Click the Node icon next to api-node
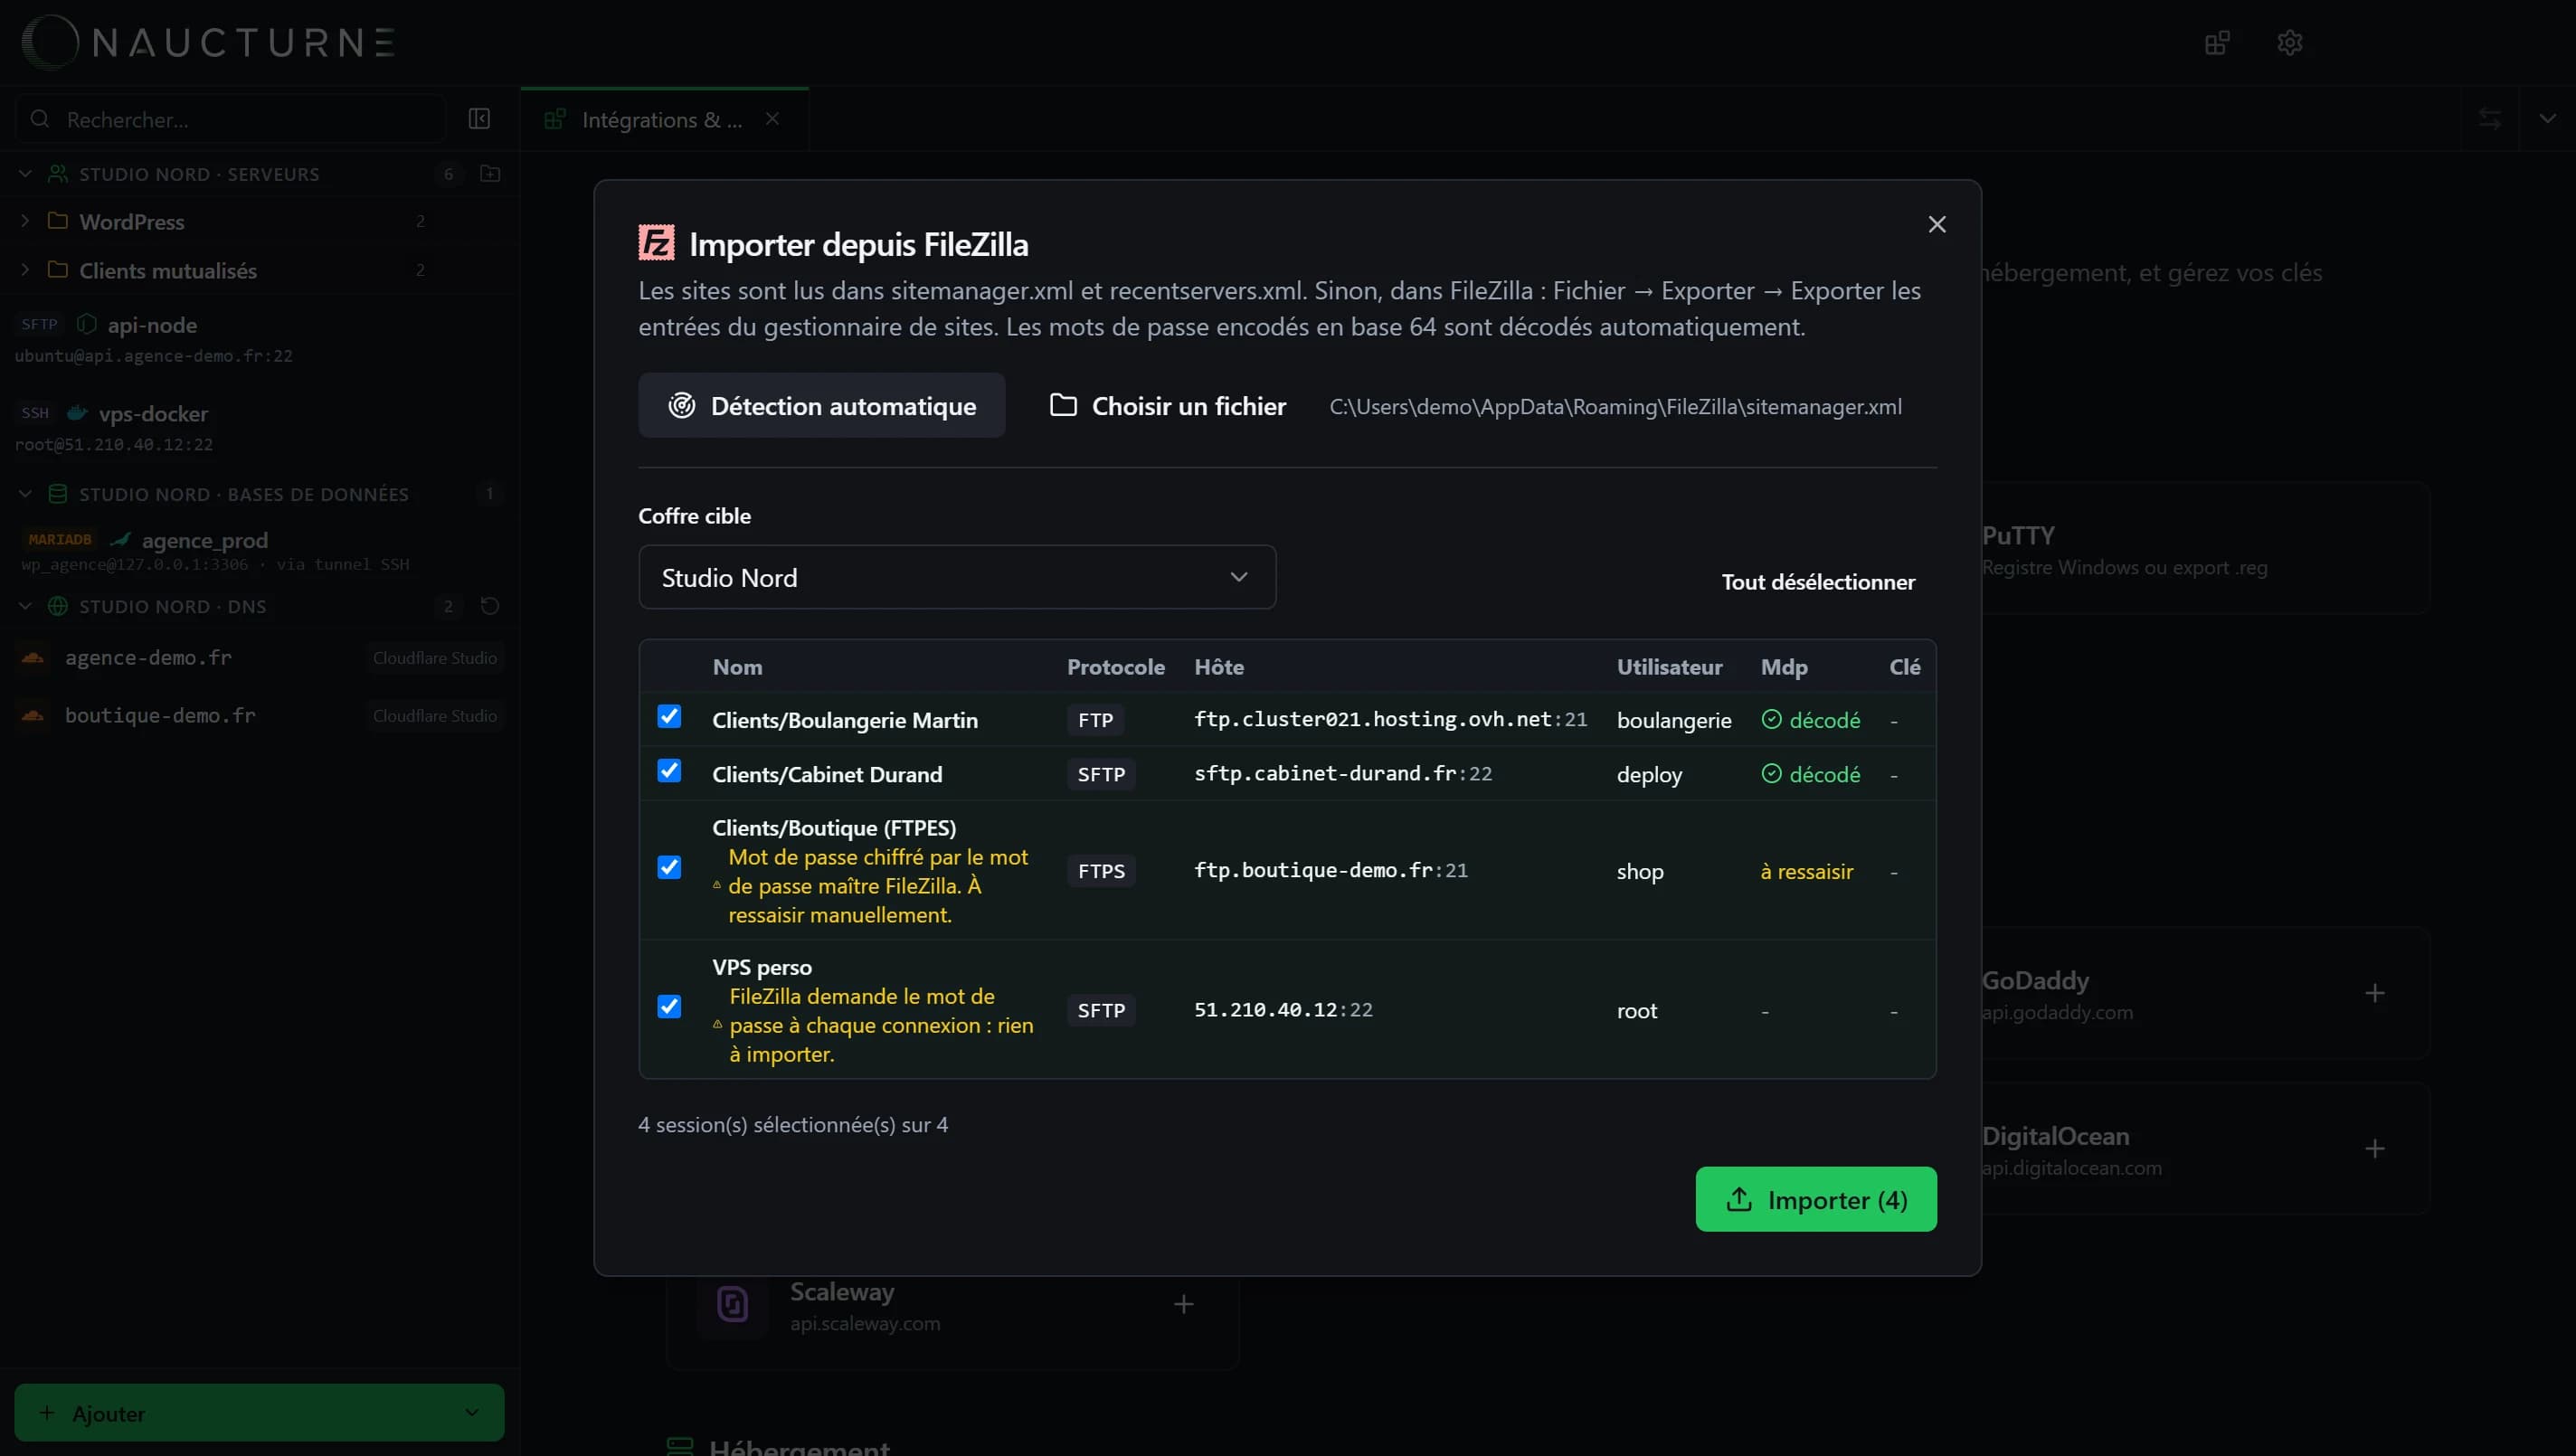The height and width of the screenshot is (1456, 2576). point(87,324)
